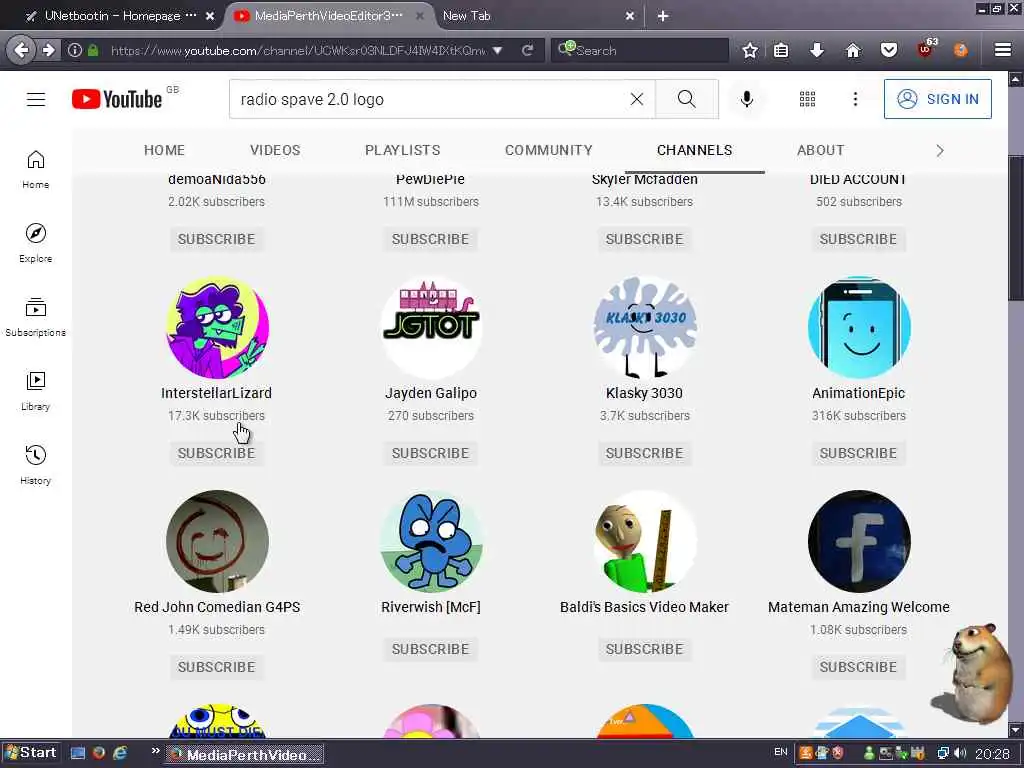Open the Klasky 3030 channel avatar
The height and width of the screenshot is (768, 1024).
tap(645, 327)
